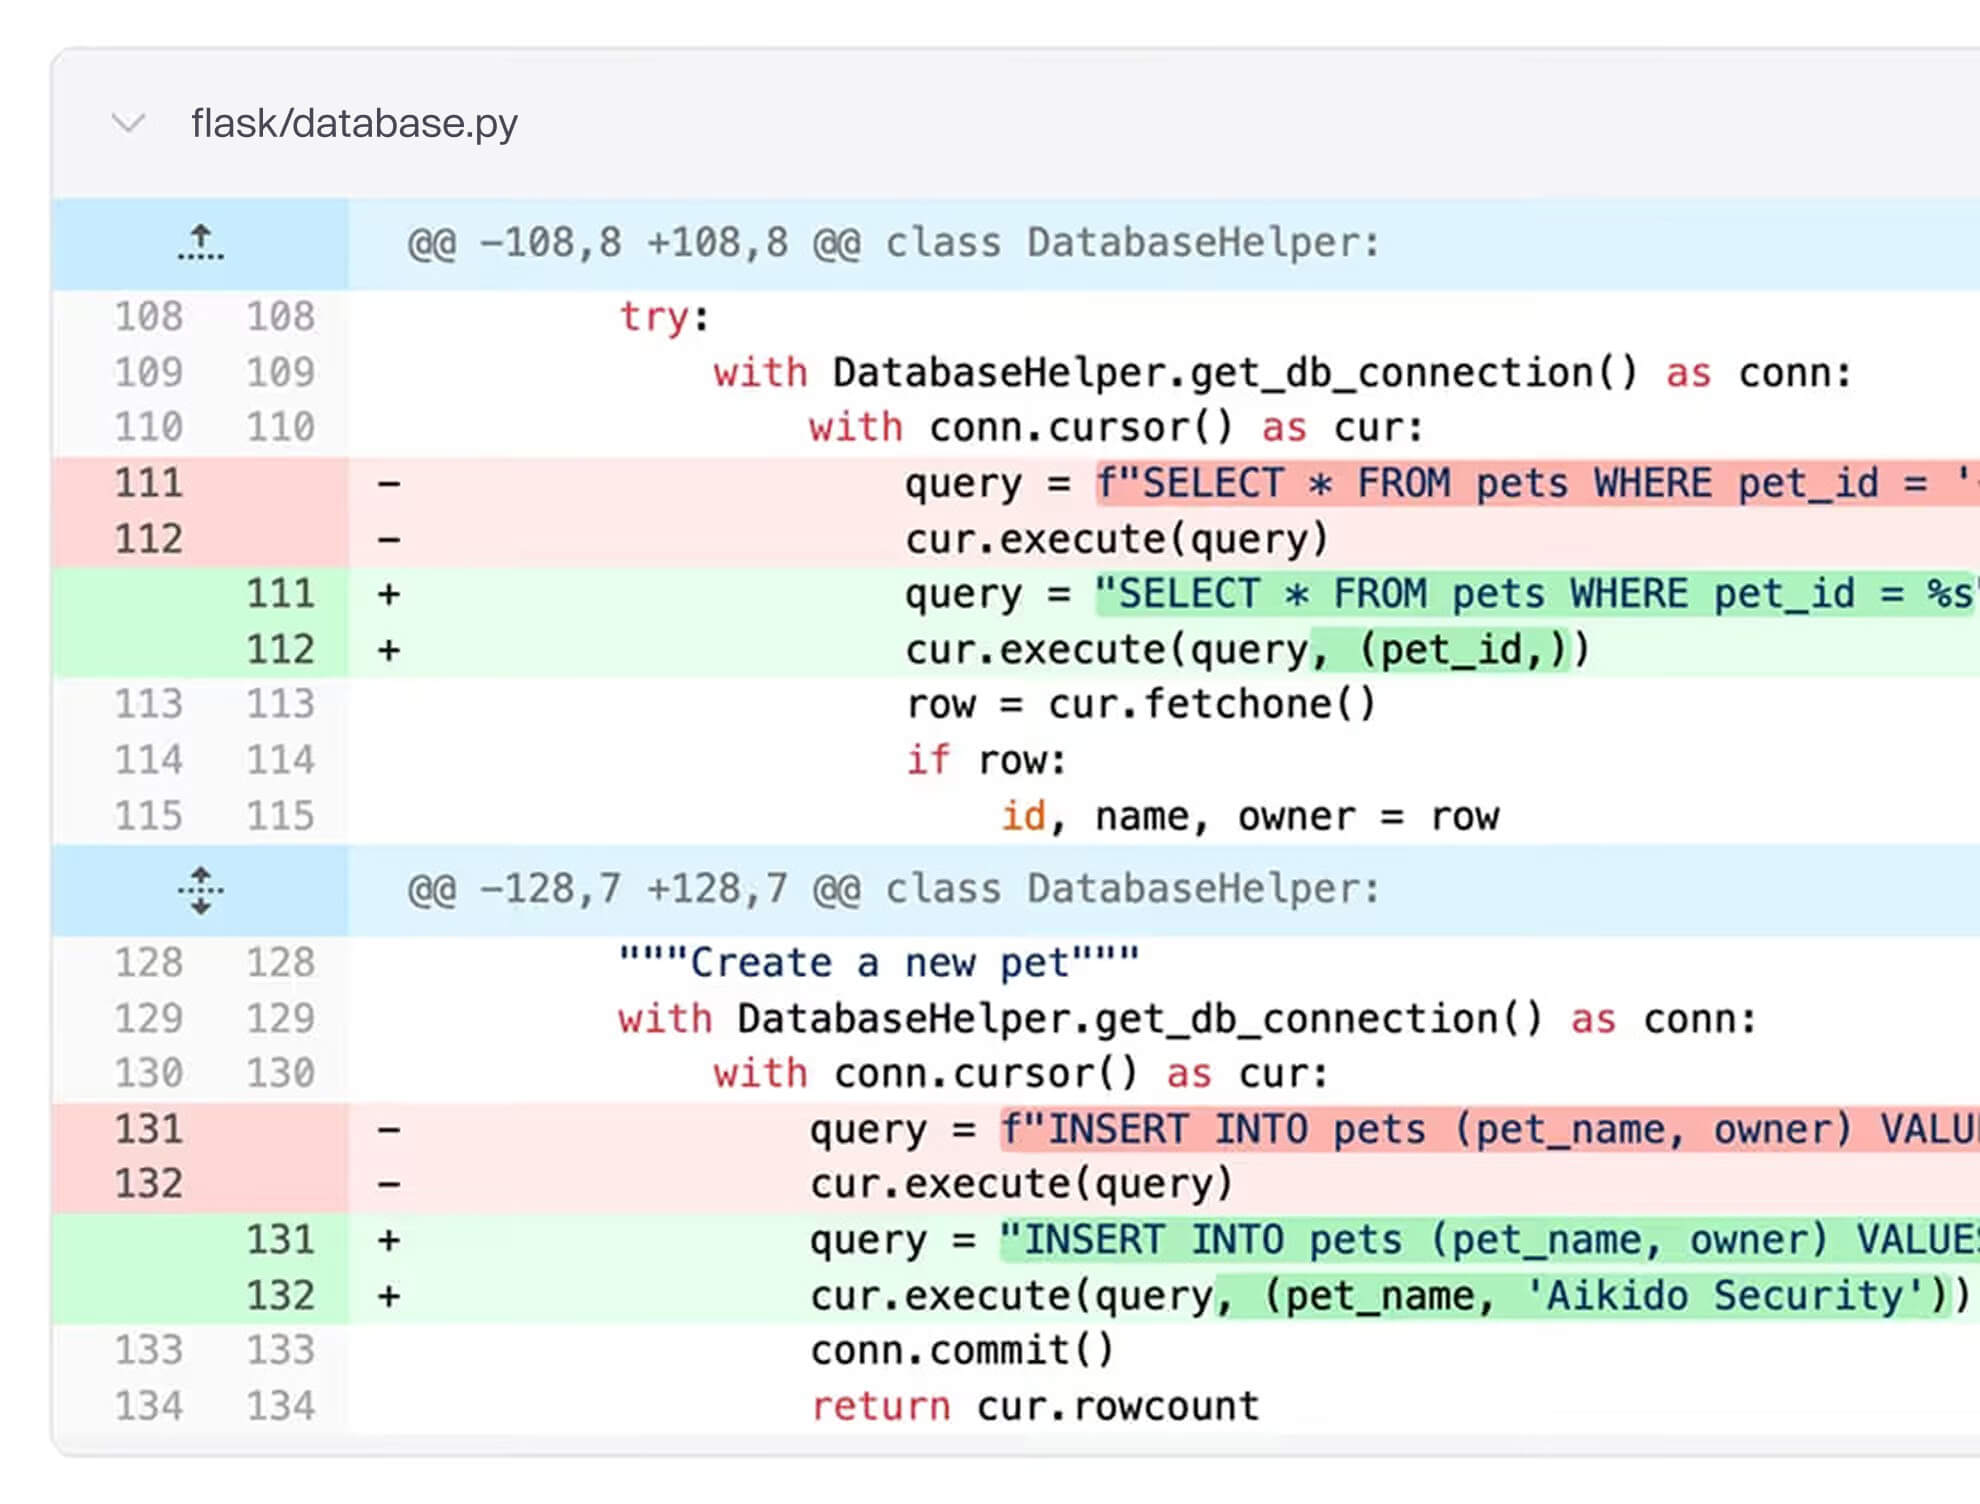Click the line 'row = cur.fetchone()'
Screen dimensions: 1980x1504
click(1140, 705)
